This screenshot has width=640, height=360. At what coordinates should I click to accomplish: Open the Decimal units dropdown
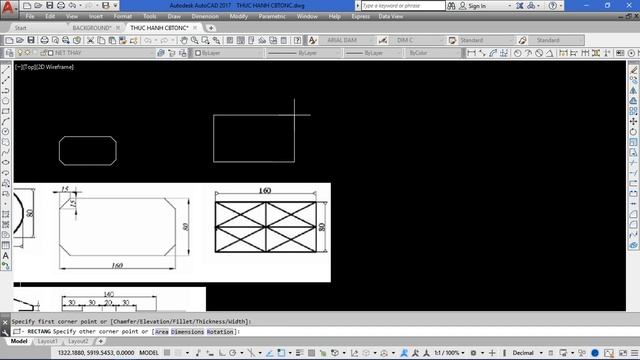527,353
